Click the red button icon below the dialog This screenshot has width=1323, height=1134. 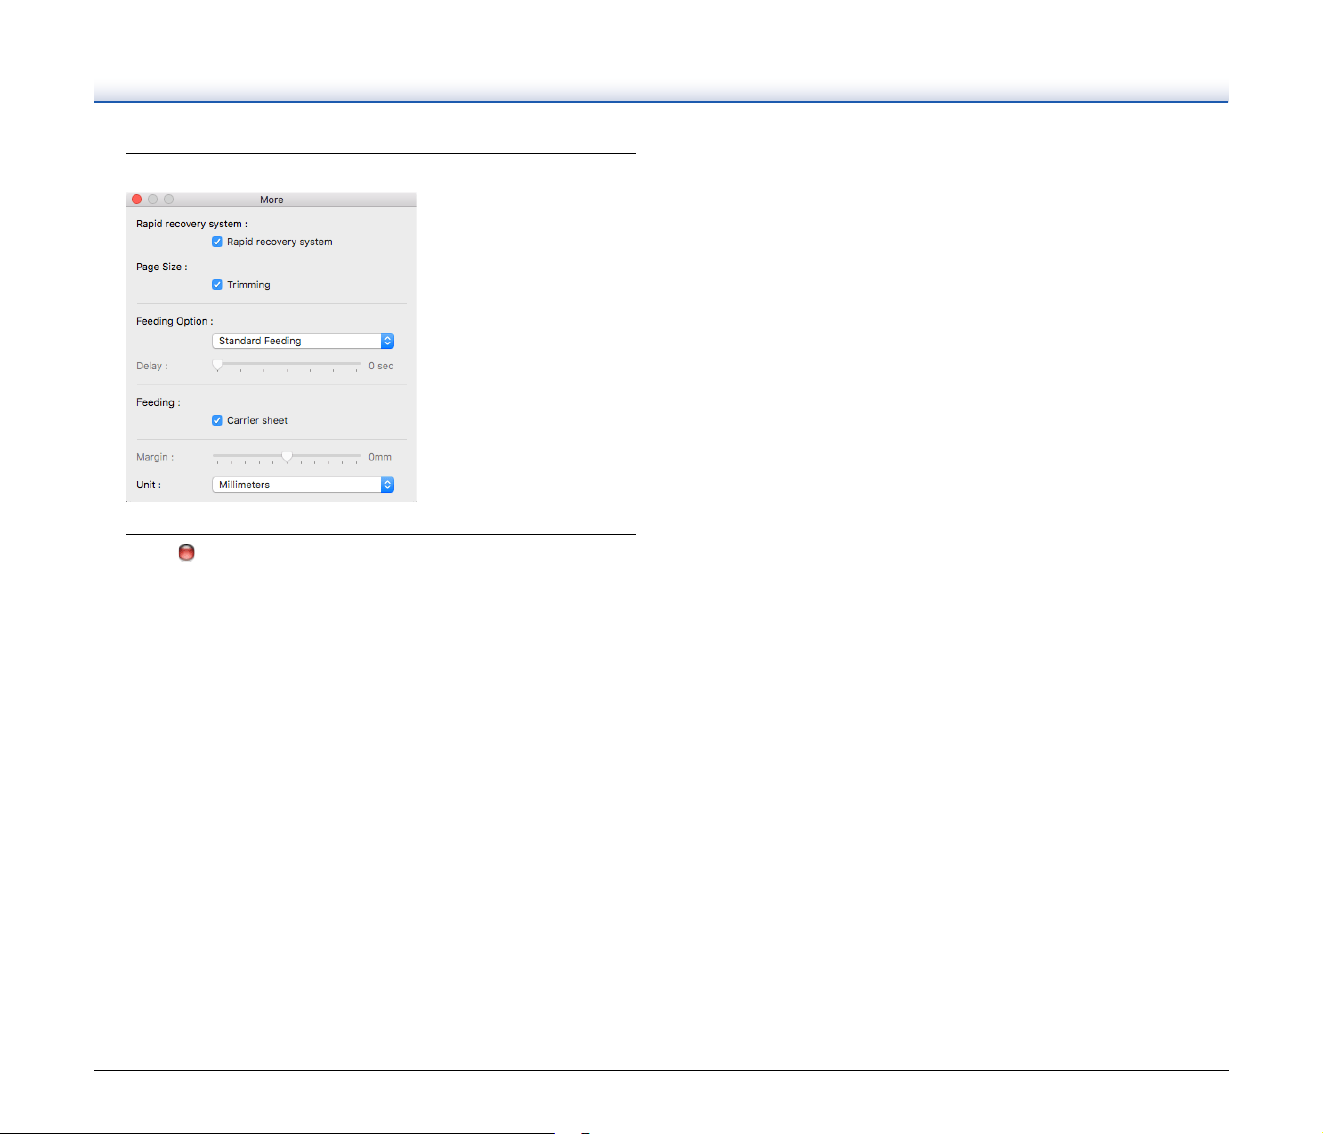(x=186, y=552)
